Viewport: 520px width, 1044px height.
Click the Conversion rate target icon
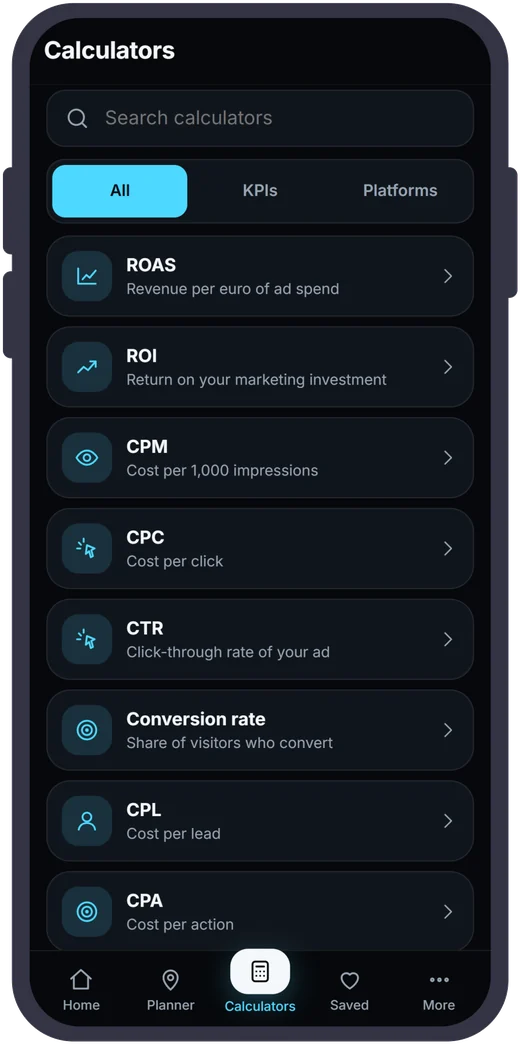coord(87,730)
